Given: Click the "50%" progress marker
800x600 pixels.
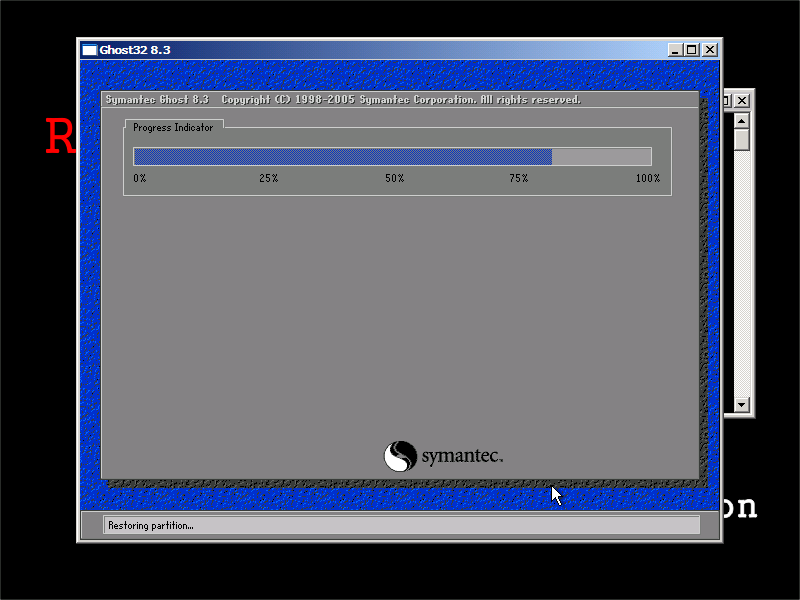Looking at the screenshot, I should [x=394, y=178].
